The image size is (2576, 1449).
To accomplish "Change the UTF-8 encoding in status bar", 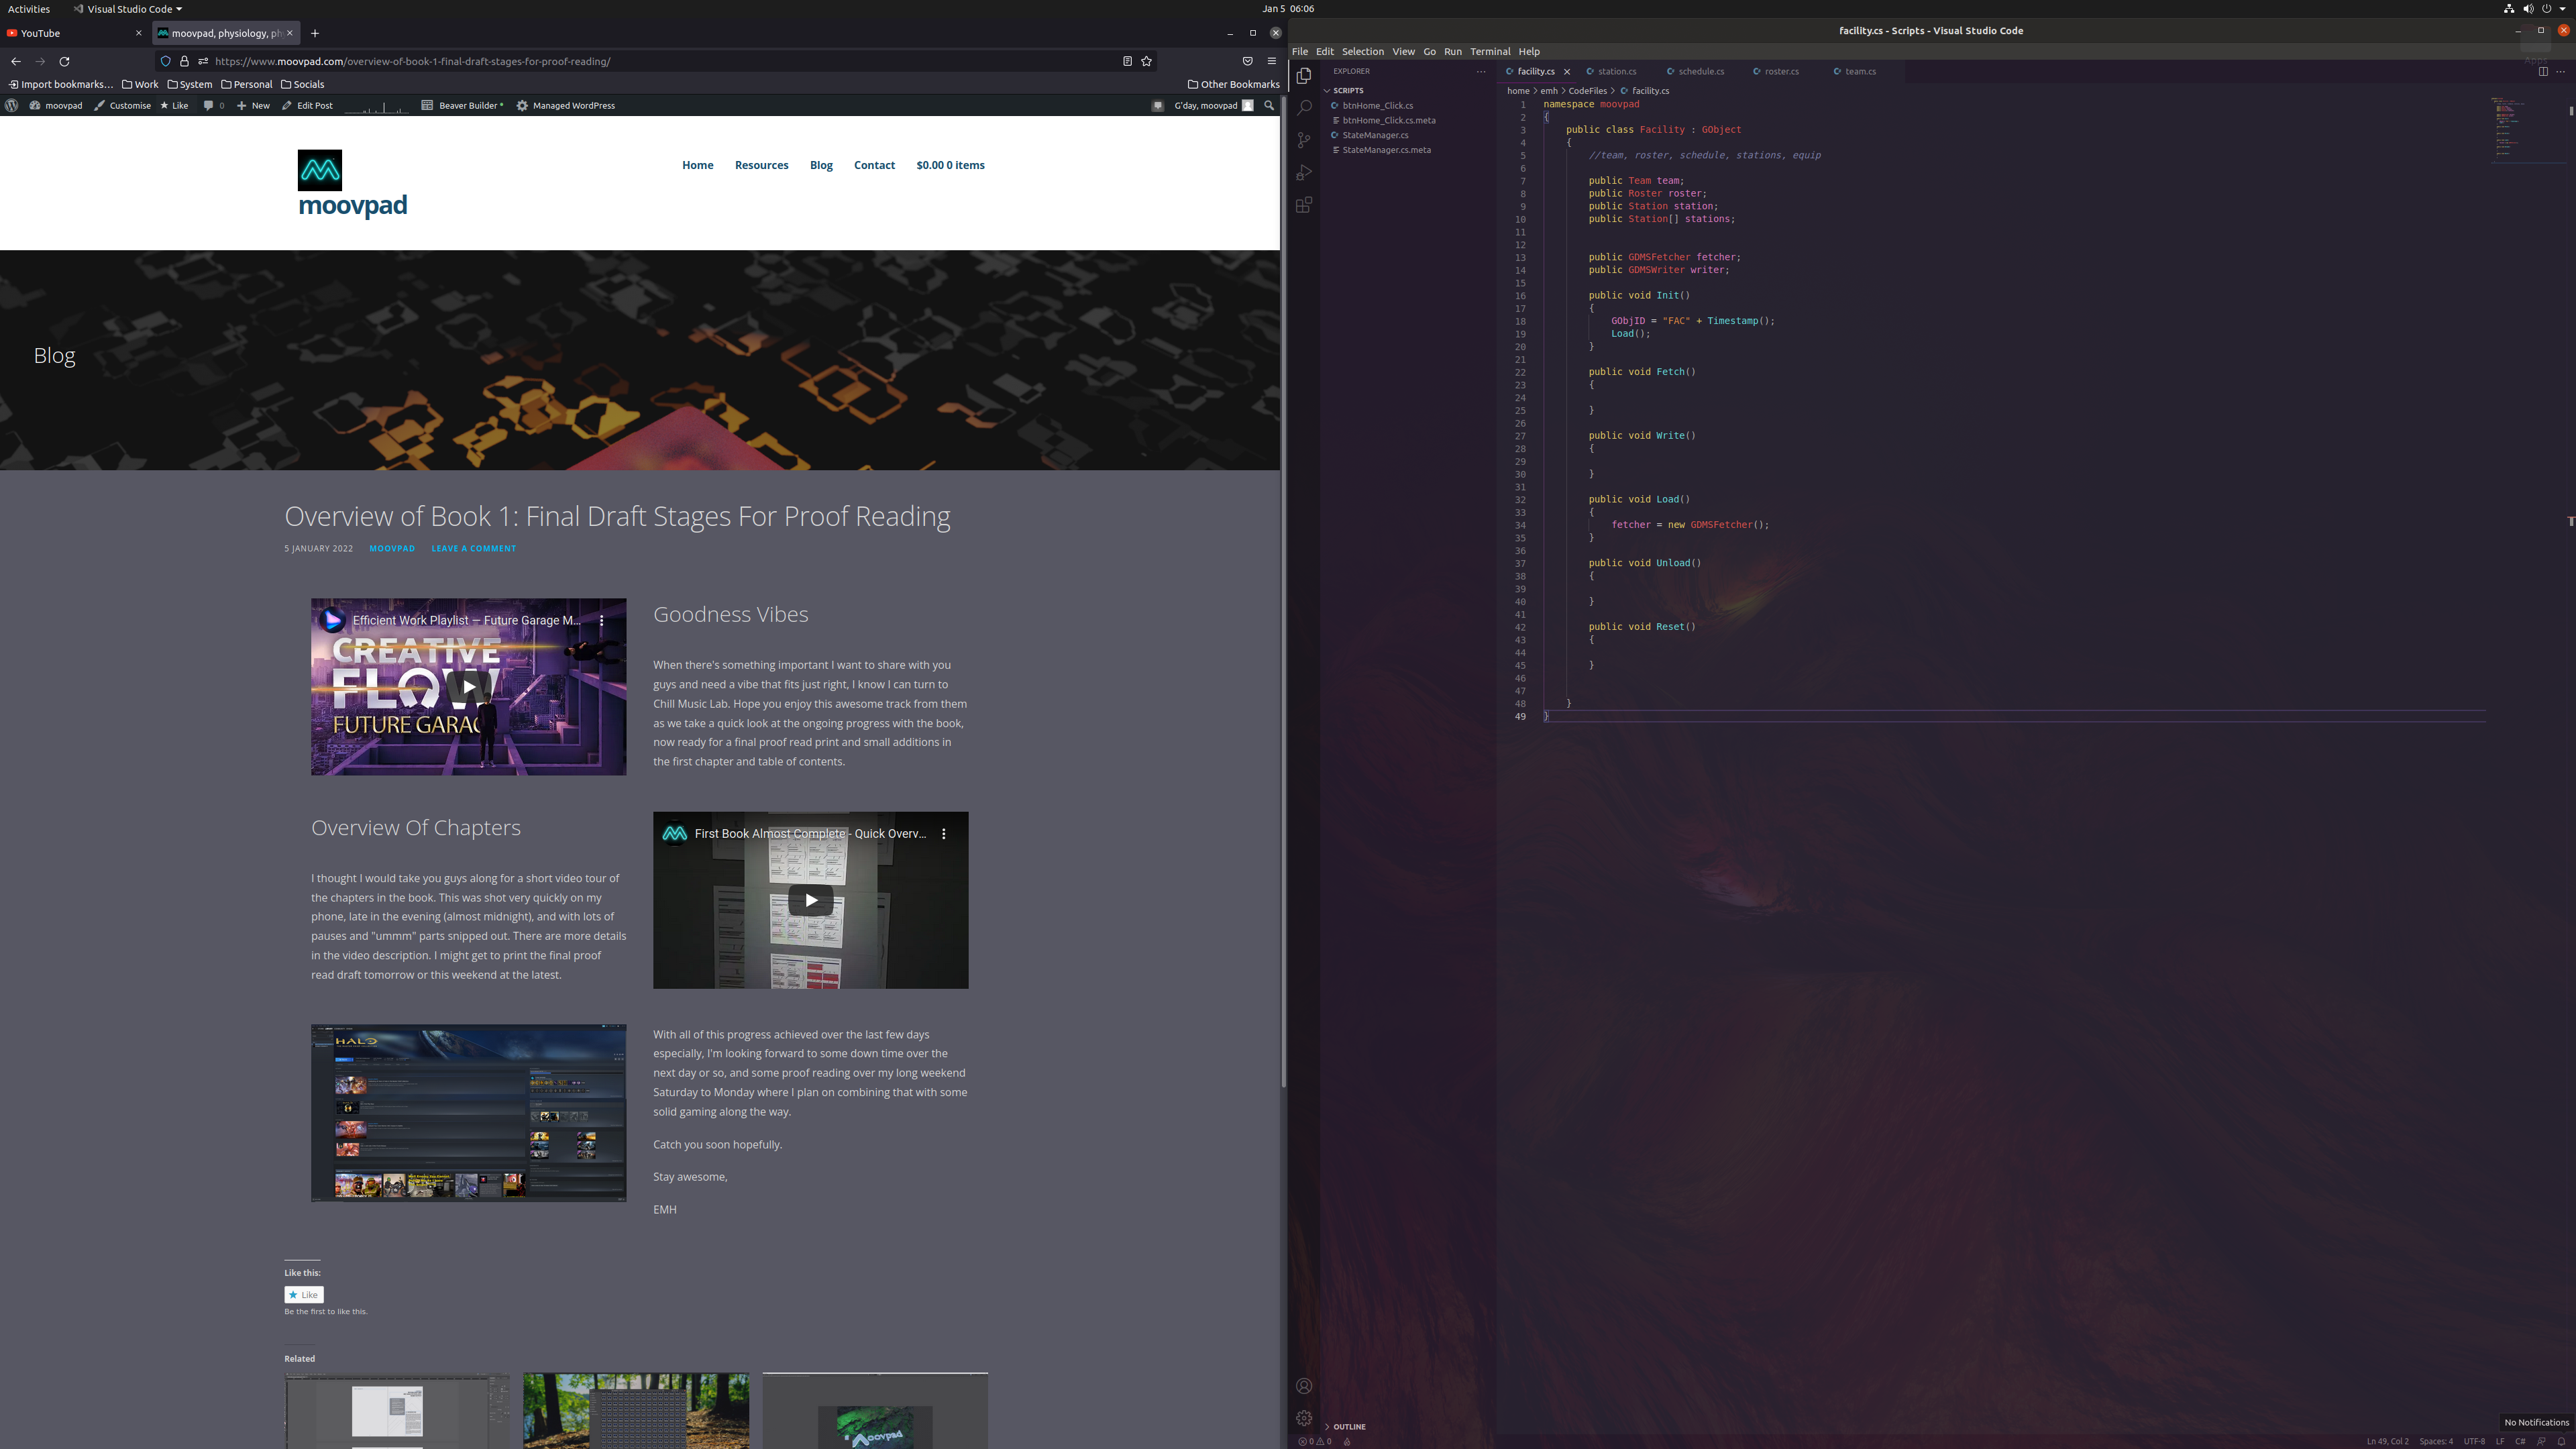I will (x=2474, y=1441).
